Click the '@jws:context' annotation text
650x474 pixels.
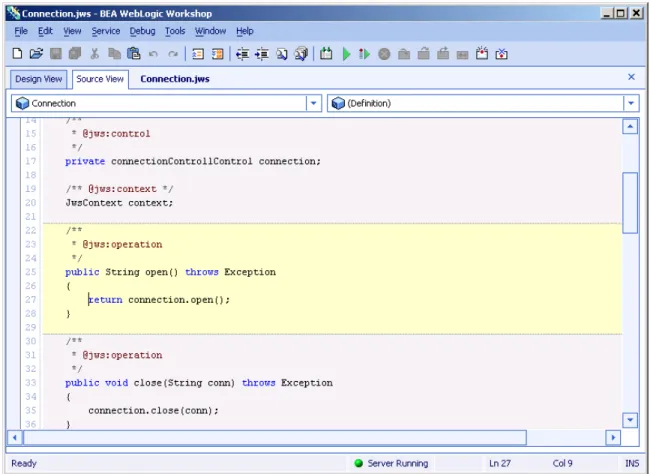[122, 189]
